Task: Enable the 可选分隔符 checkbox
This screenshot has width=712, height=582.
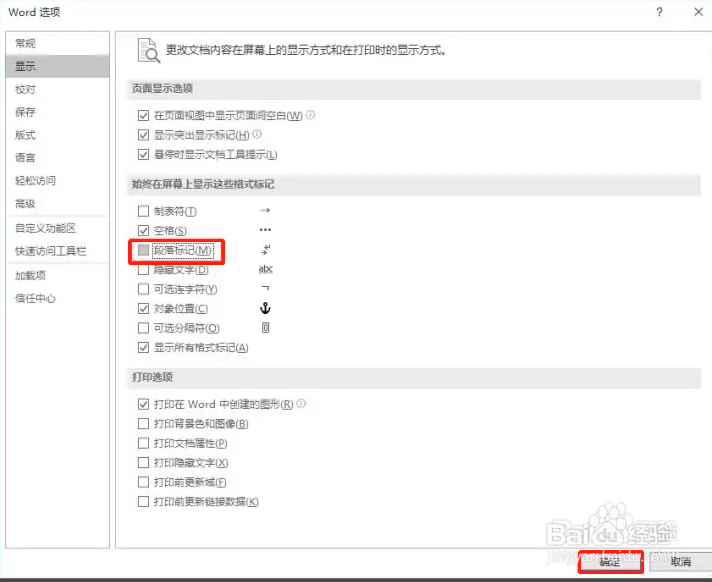Action: point(143,328)
